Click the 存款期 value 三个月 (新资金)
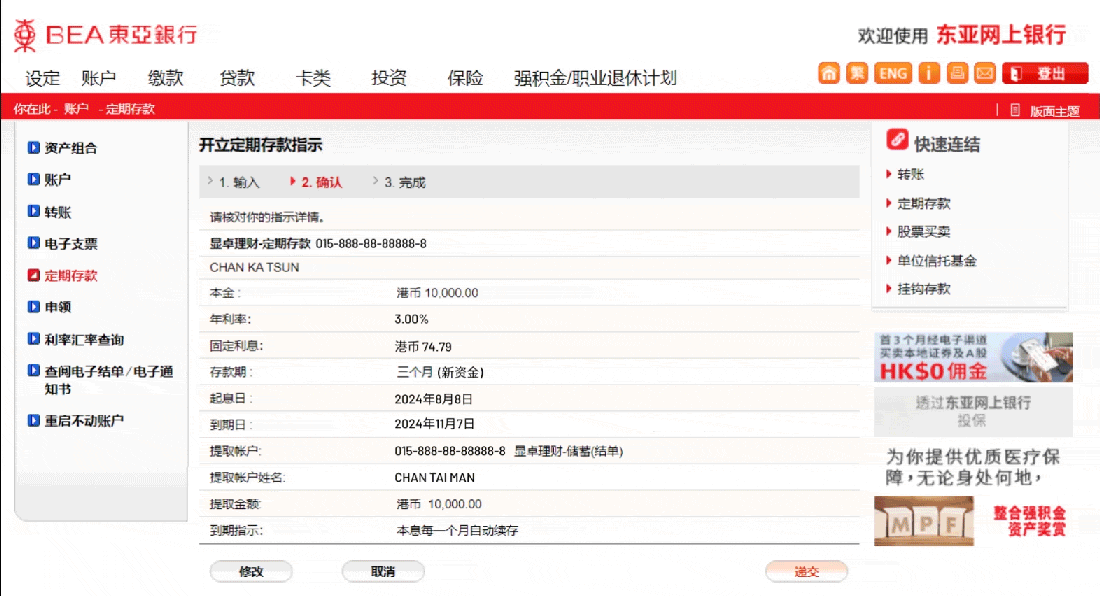 click(x=440, y=372)
